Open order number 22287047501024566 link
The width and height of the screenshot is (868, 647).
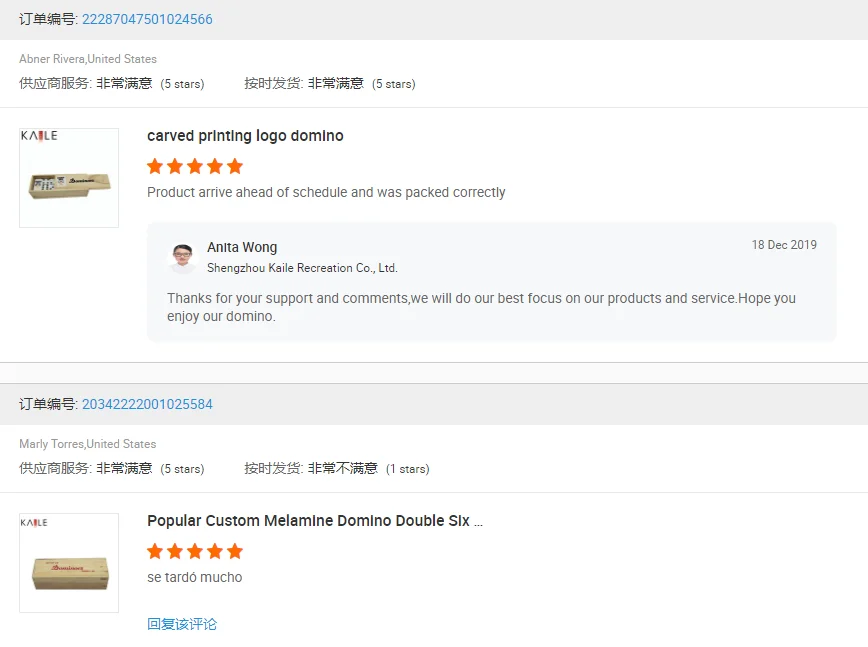coord(147,20)
